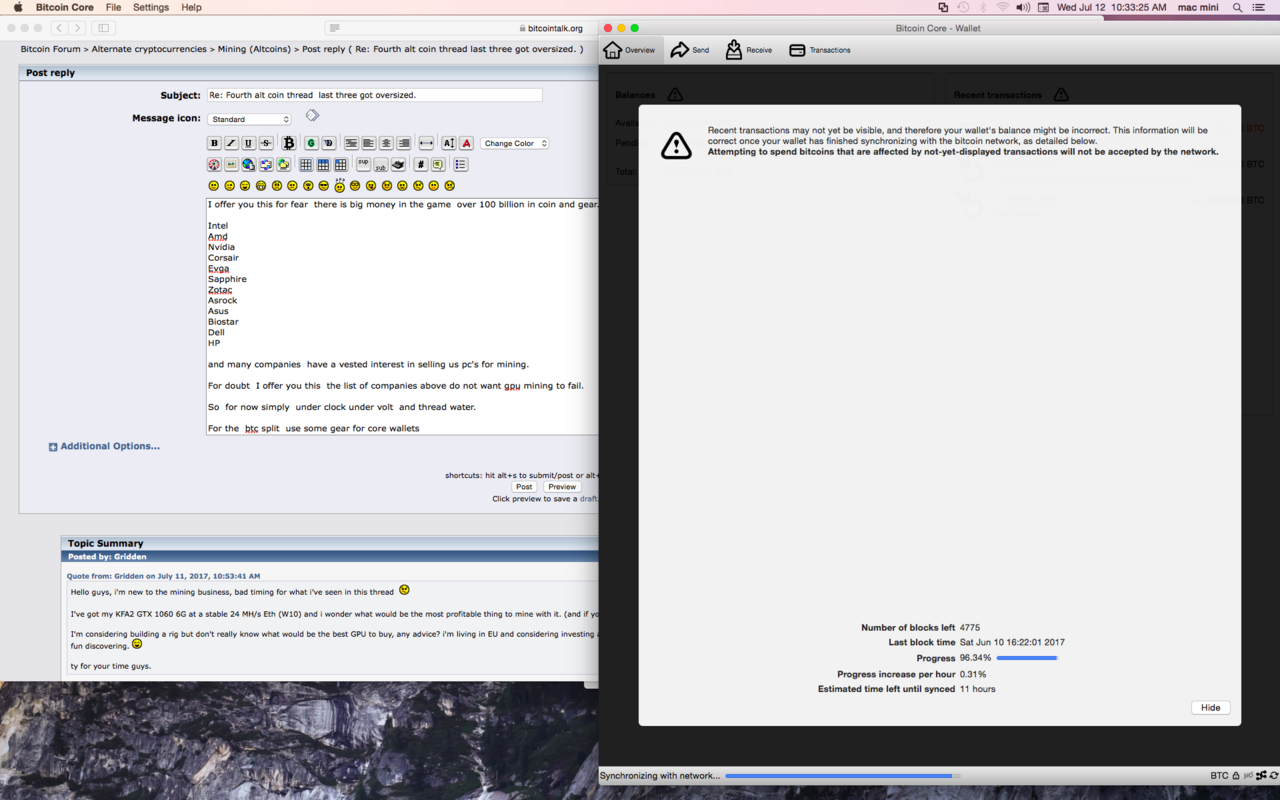Click the font size button
The width and height of the screenshot is (1280, 800).
(449, 143)
